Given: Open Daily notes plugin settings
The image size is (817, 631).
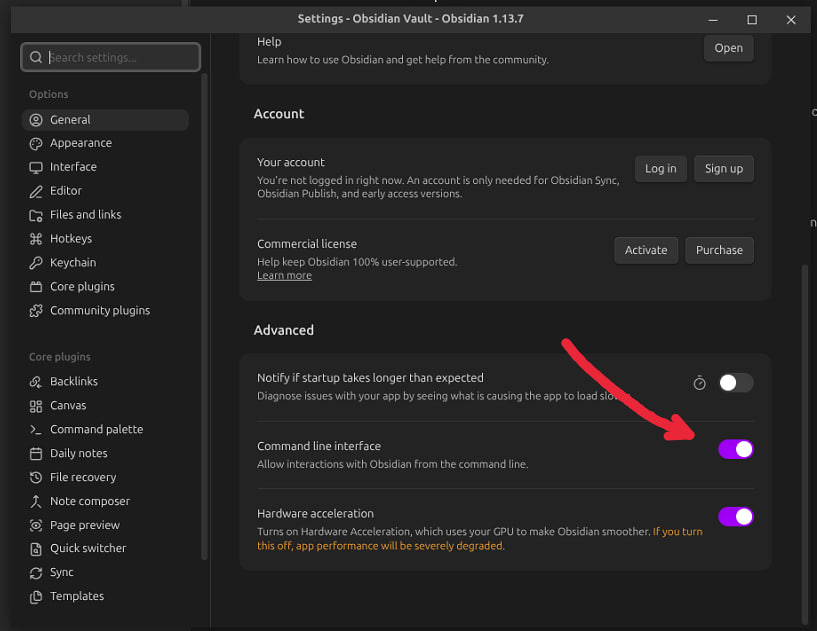Looking at the screenshot, I should pyautogui.click(x=105, y=454).
